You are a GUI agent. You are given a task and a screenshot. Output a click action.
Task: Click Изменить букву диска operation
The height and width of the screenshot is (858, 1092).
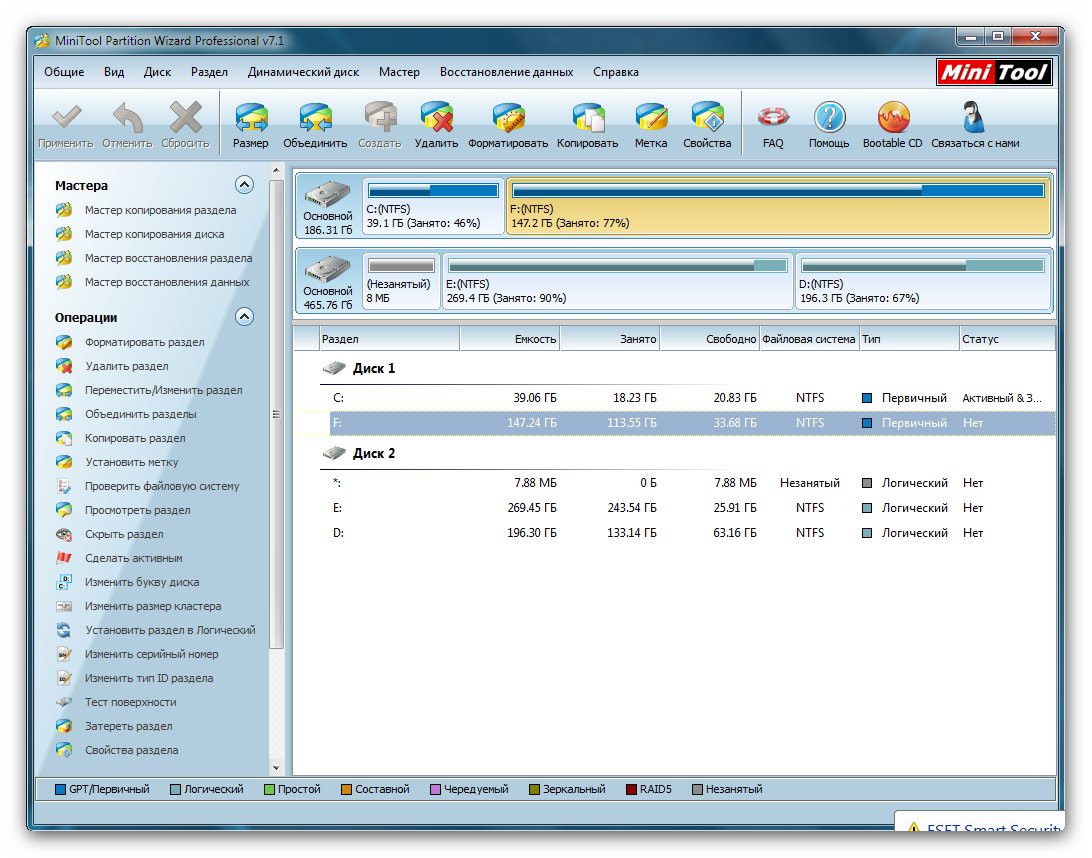coord(141,582)
